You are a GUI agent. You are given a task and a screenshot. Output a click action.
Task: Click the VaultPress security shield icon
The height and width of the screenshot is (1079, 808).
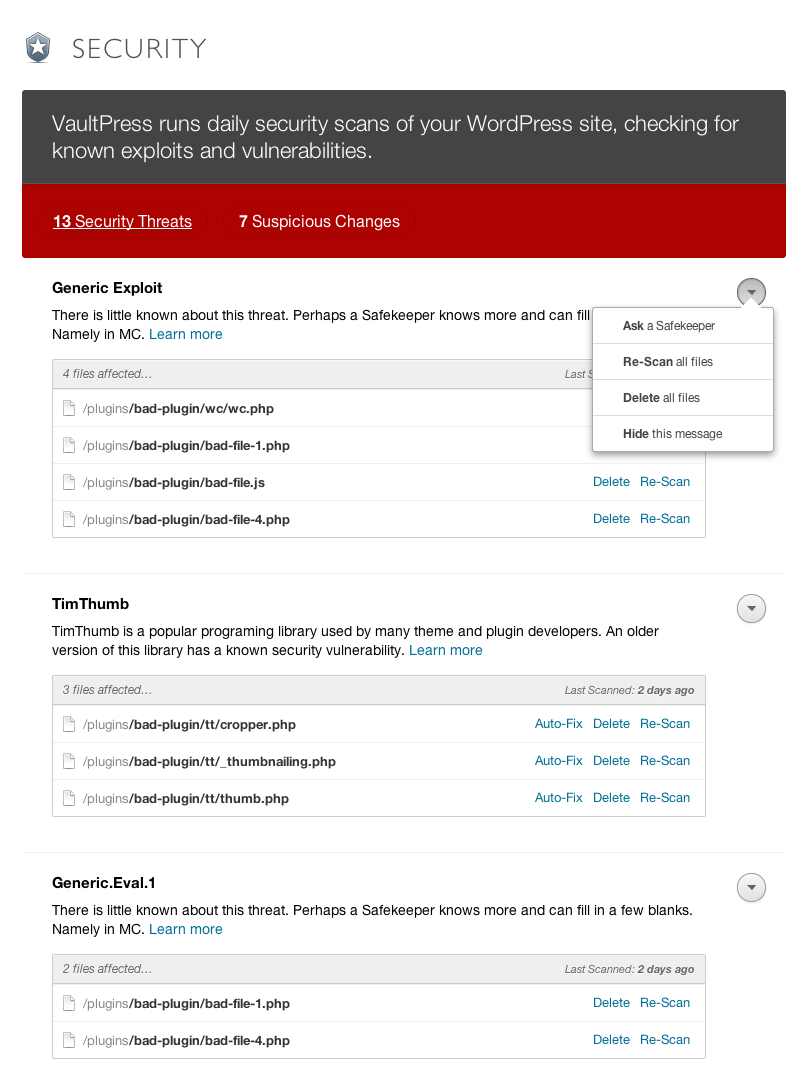coord(38,48)
